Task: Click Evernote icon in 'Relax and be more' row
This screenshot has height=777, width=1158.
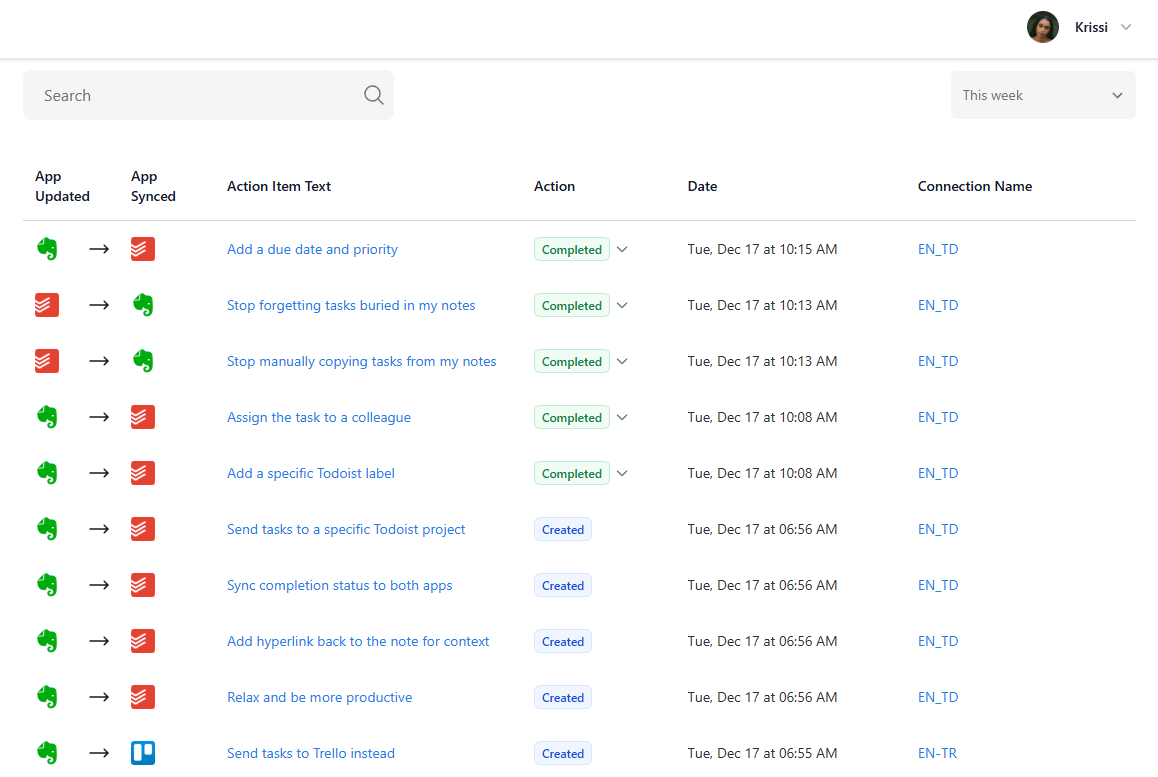Action: (47, 697)
